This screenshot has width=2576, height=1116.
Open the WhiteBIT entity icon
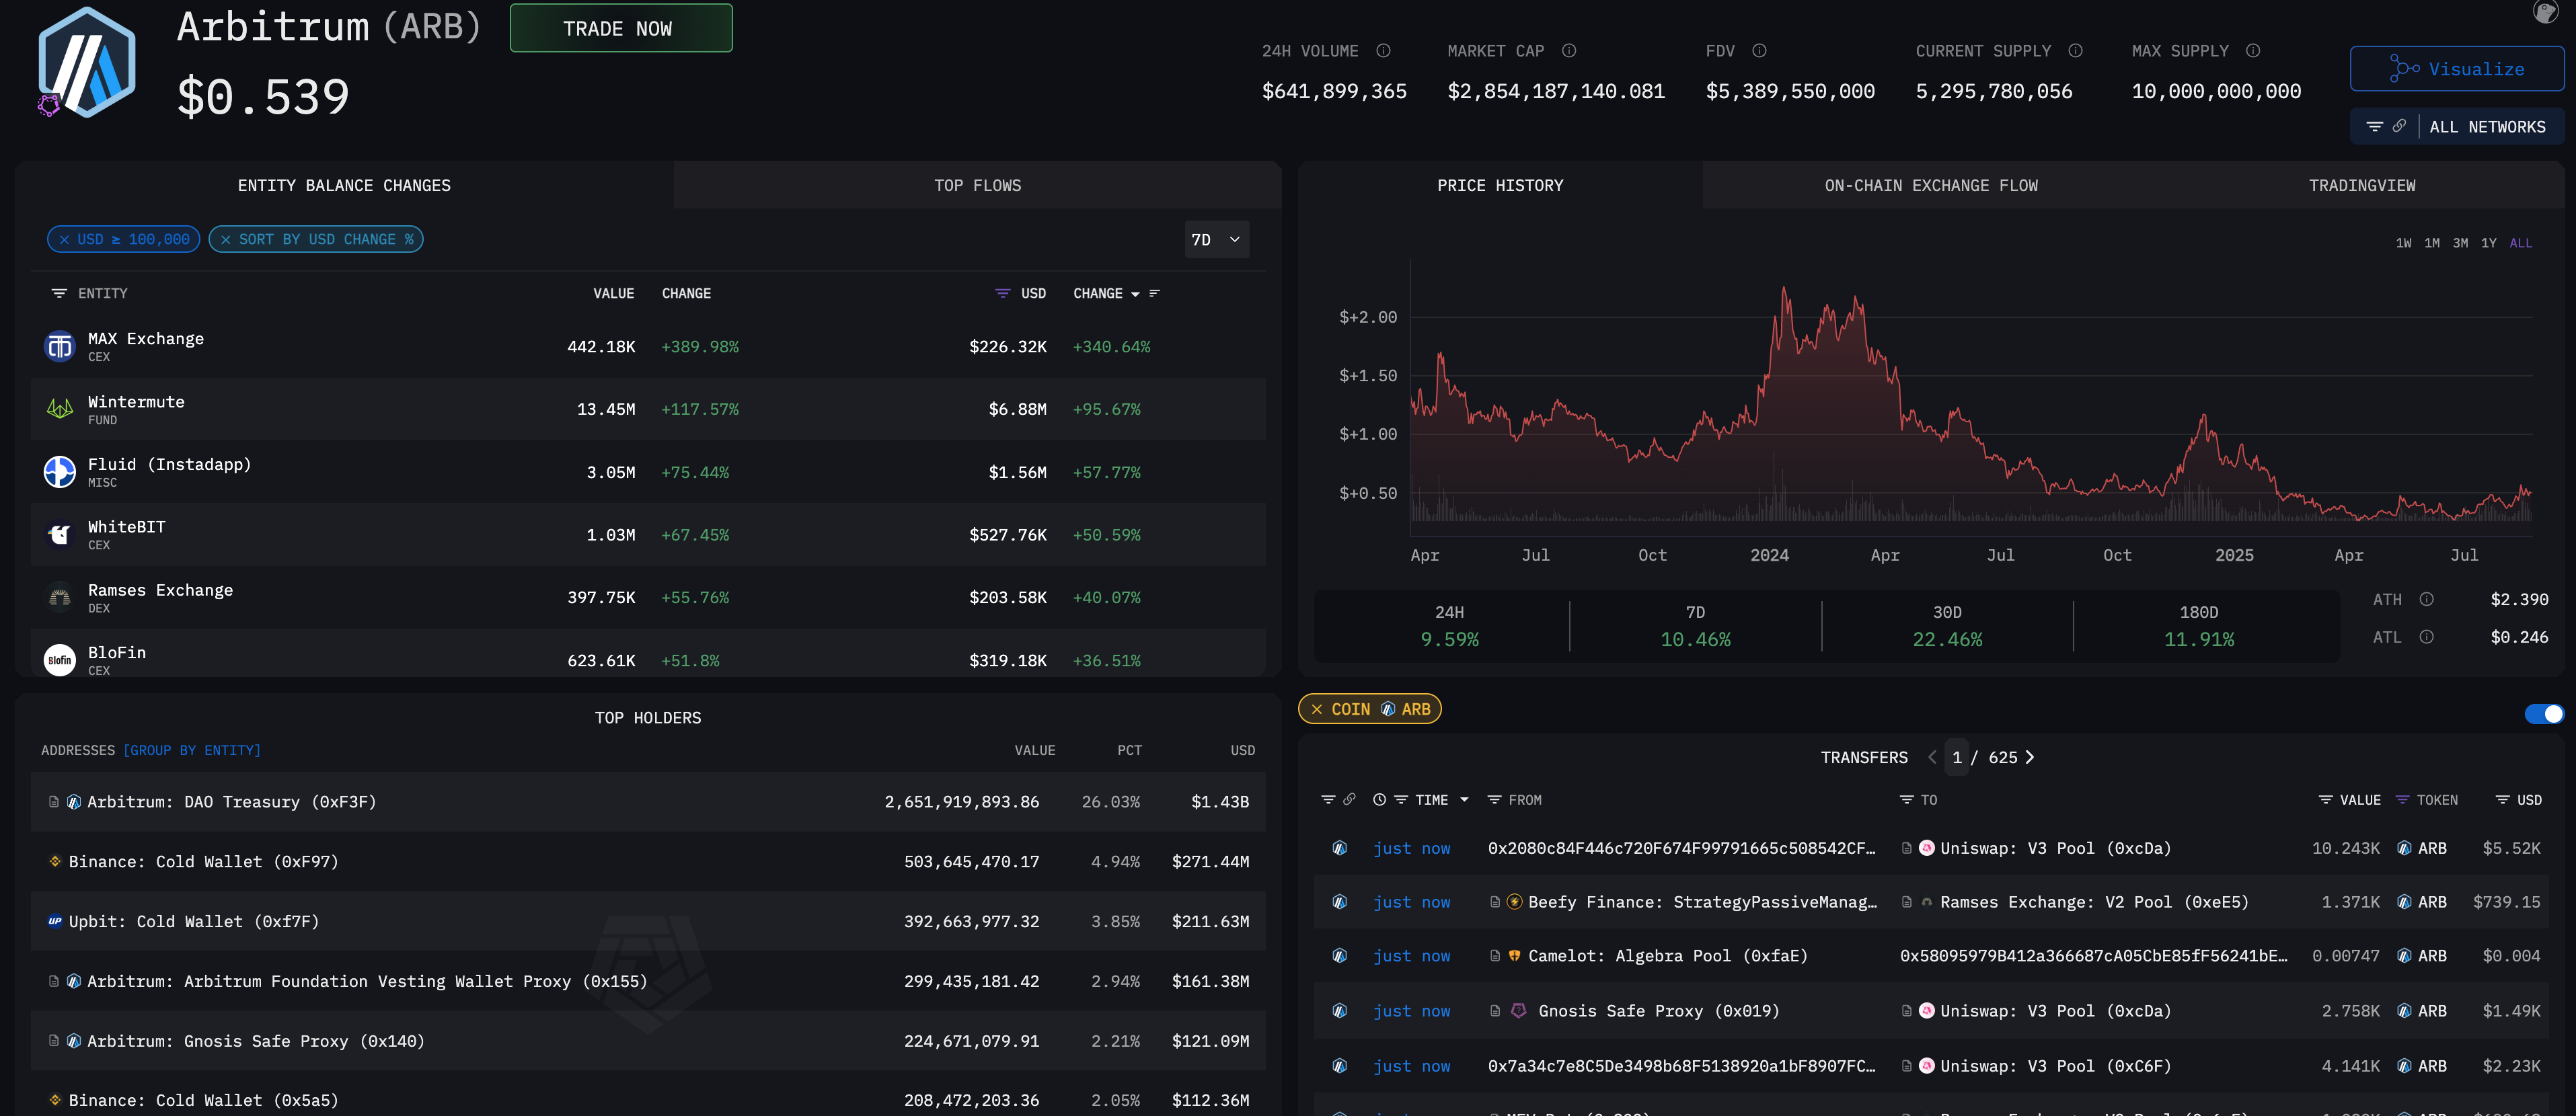tap(60, 535)
